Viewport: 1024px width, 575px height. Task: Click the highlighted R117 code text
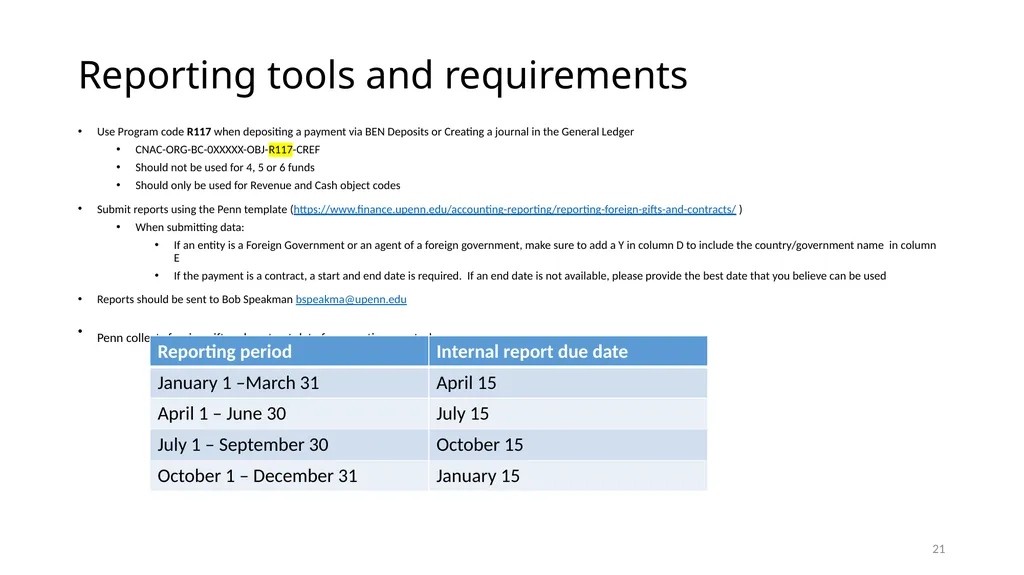click(x=280, y=150)
